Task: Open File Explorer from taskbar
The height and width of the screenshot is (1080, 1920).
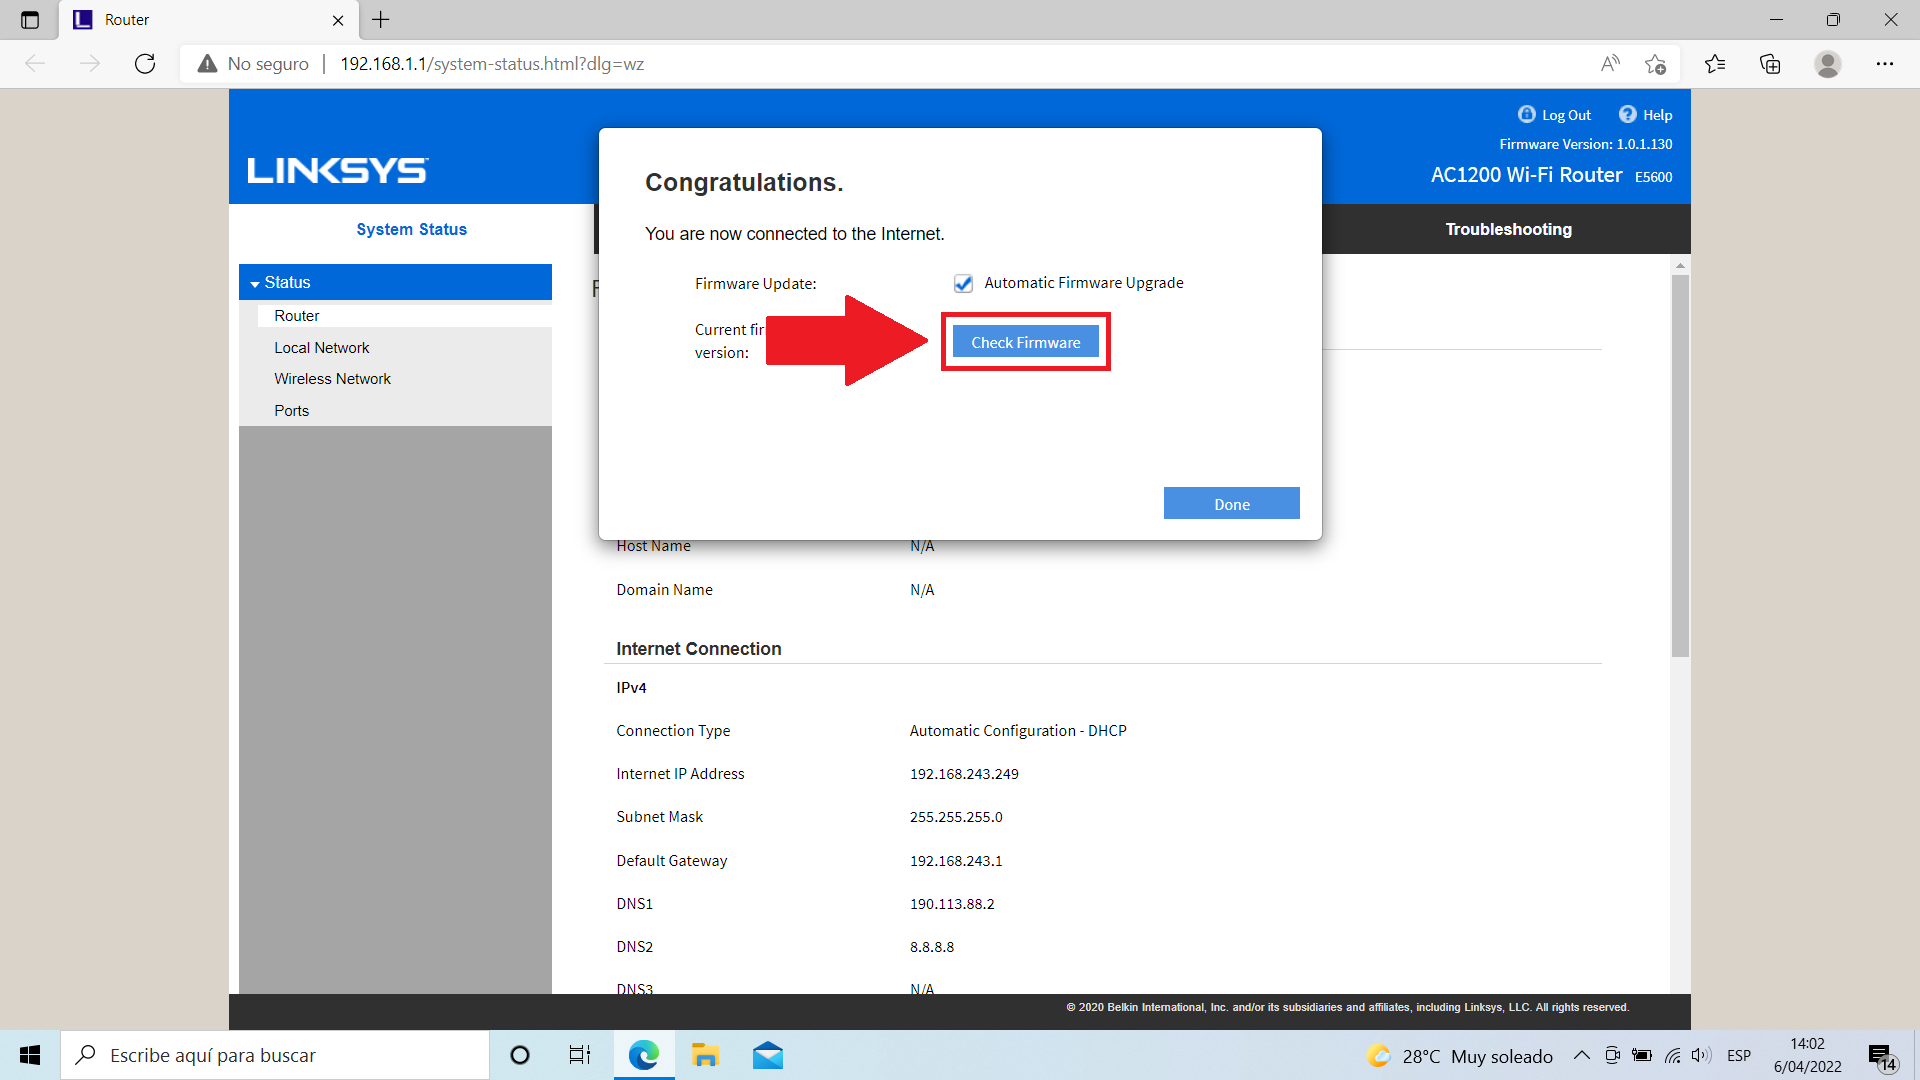Action: pyautogui.click(x=706, y=1055)
